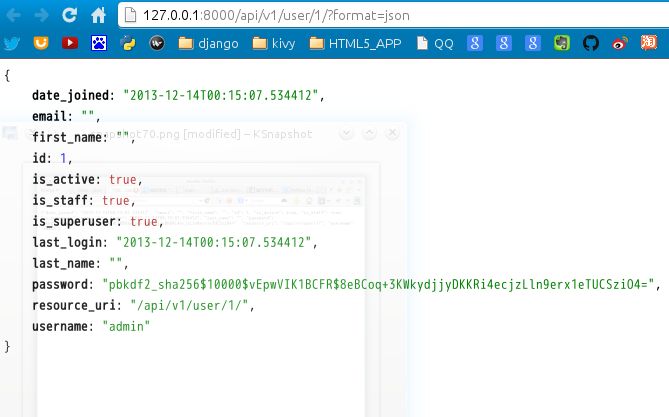This screenshot has height=417, width=669.
Task: Open the QQ bookmark
Action: click(435, 43)
